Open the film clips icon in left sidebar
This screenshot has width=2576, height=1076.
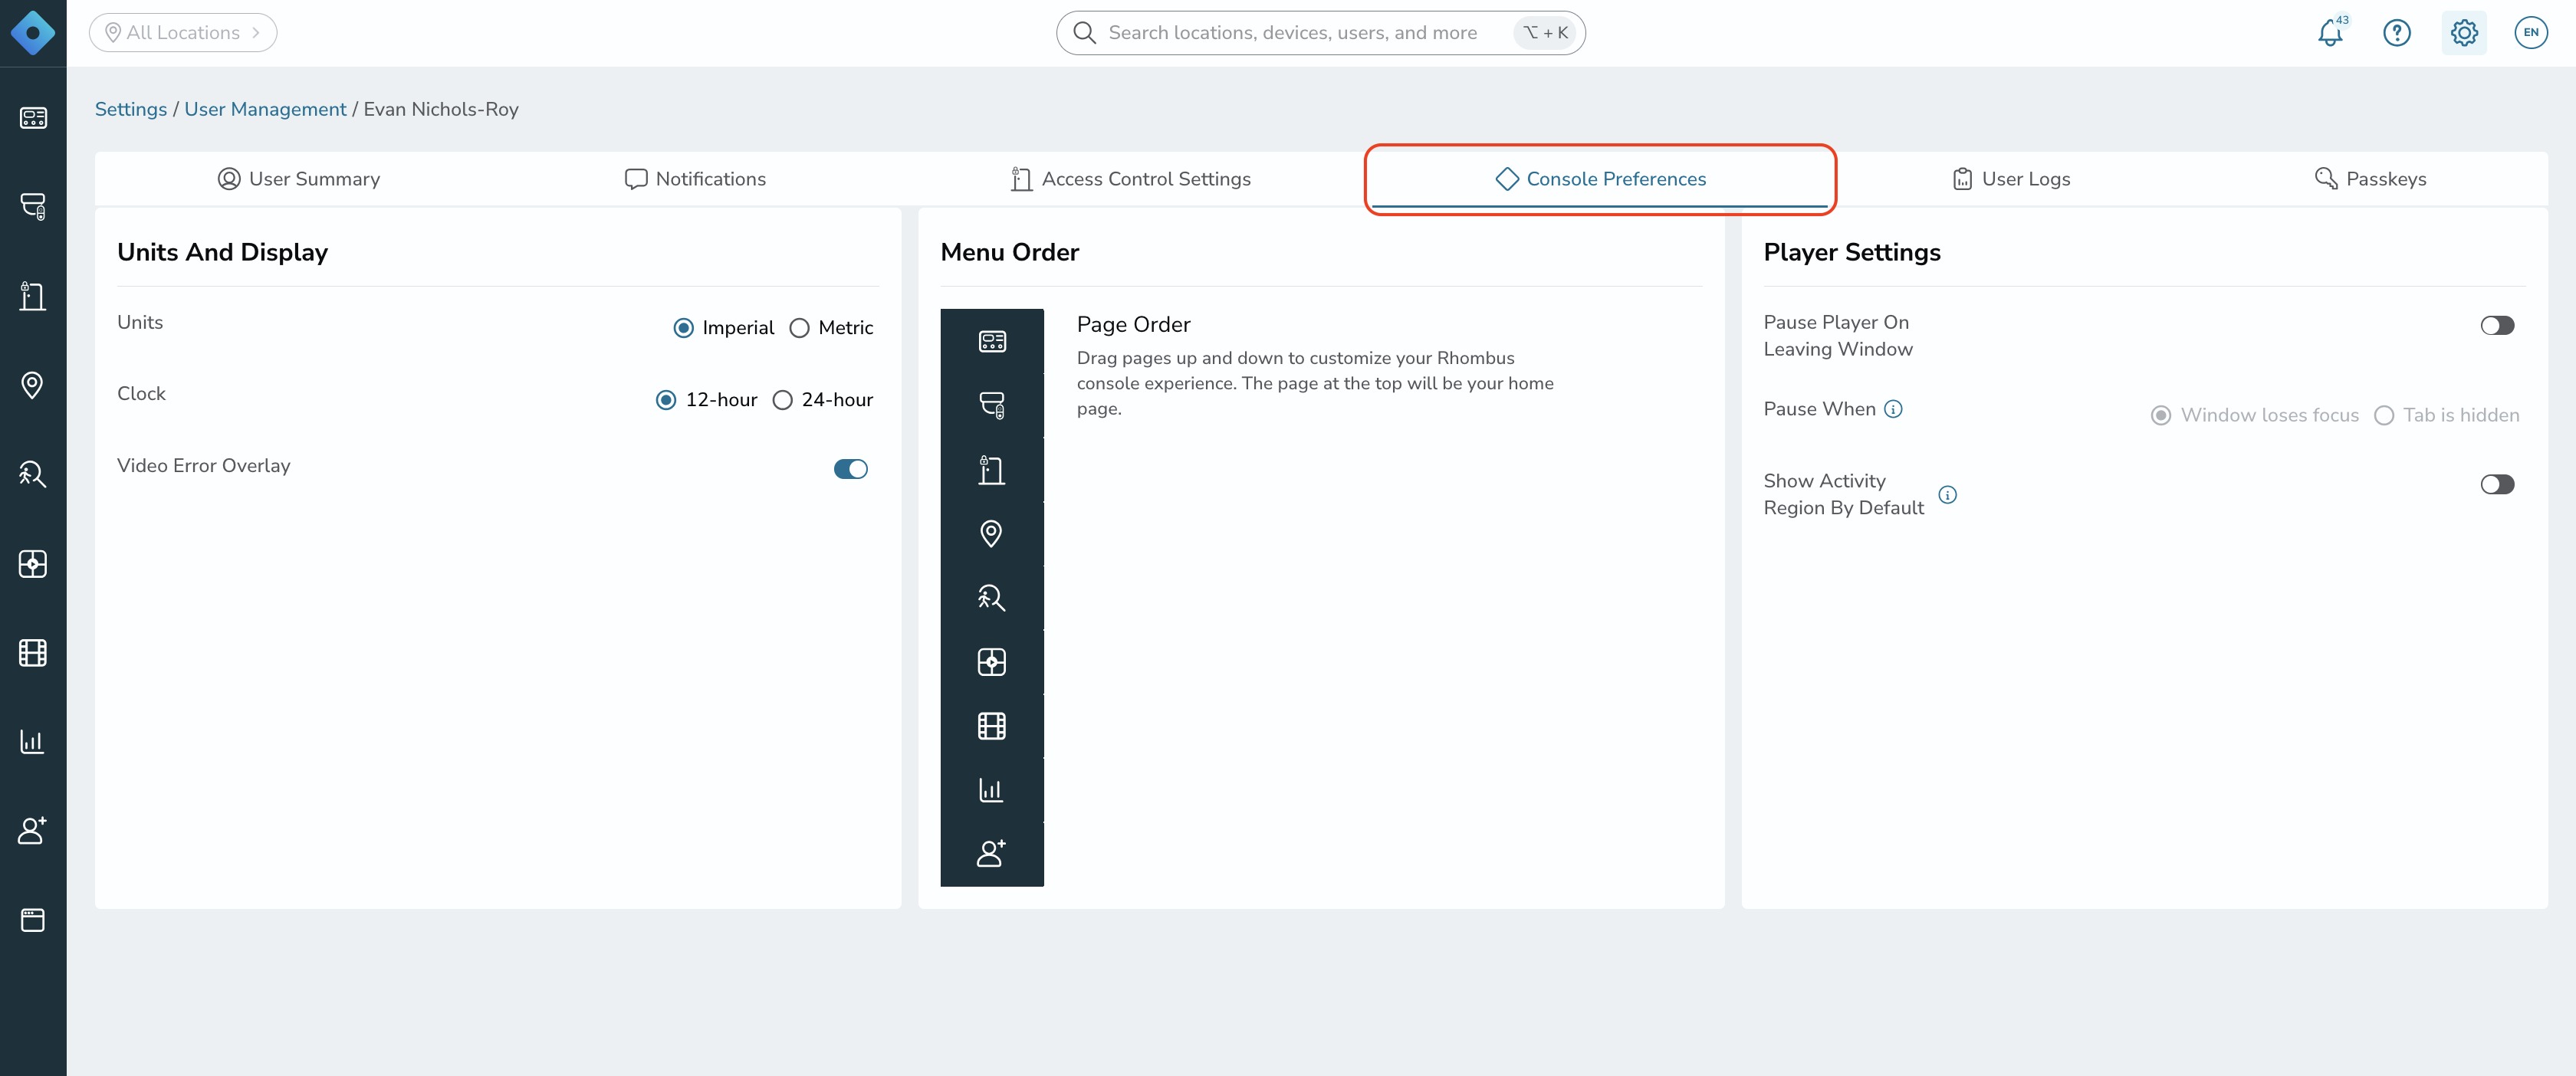33,652
